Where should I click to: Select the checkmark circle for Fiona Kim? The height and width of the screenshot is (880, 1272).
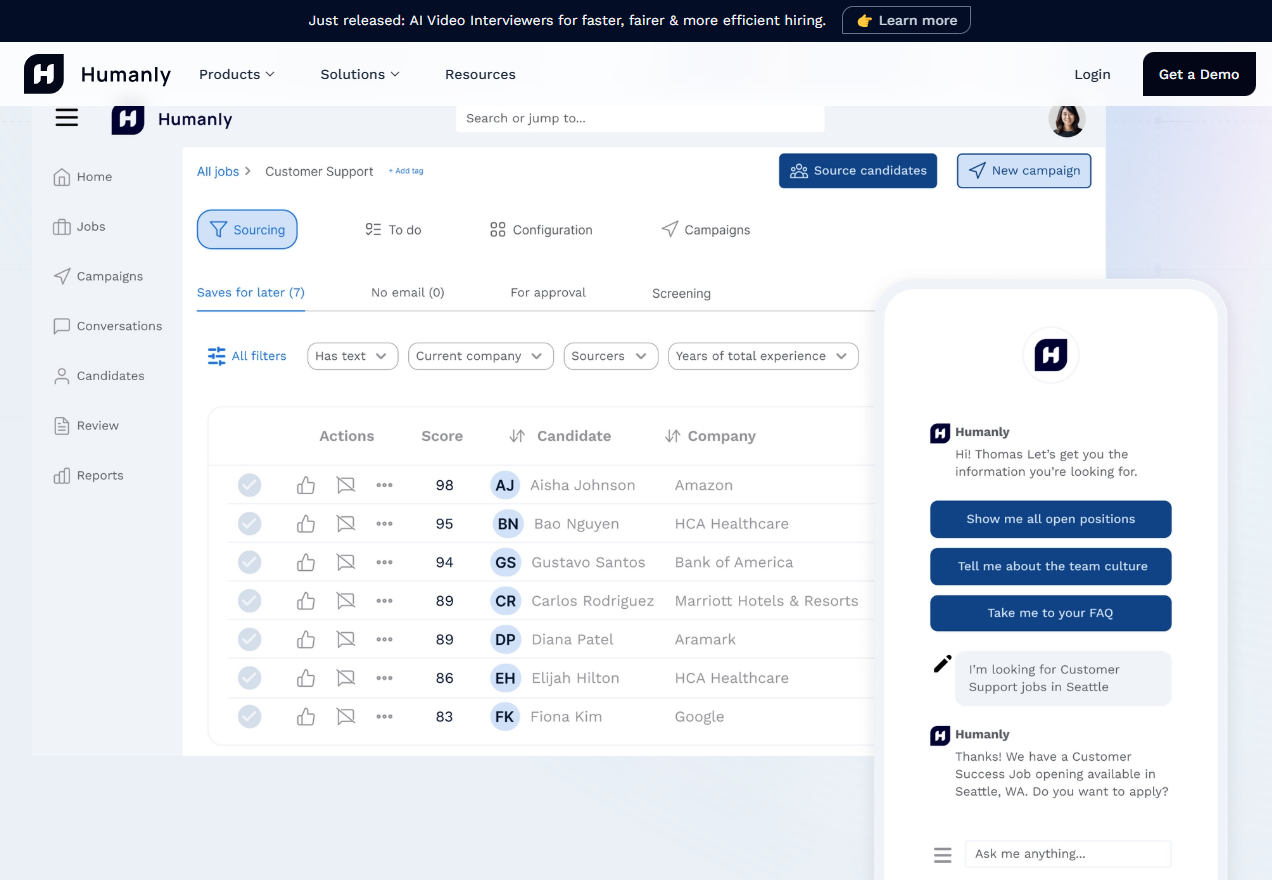click(249, 717)
